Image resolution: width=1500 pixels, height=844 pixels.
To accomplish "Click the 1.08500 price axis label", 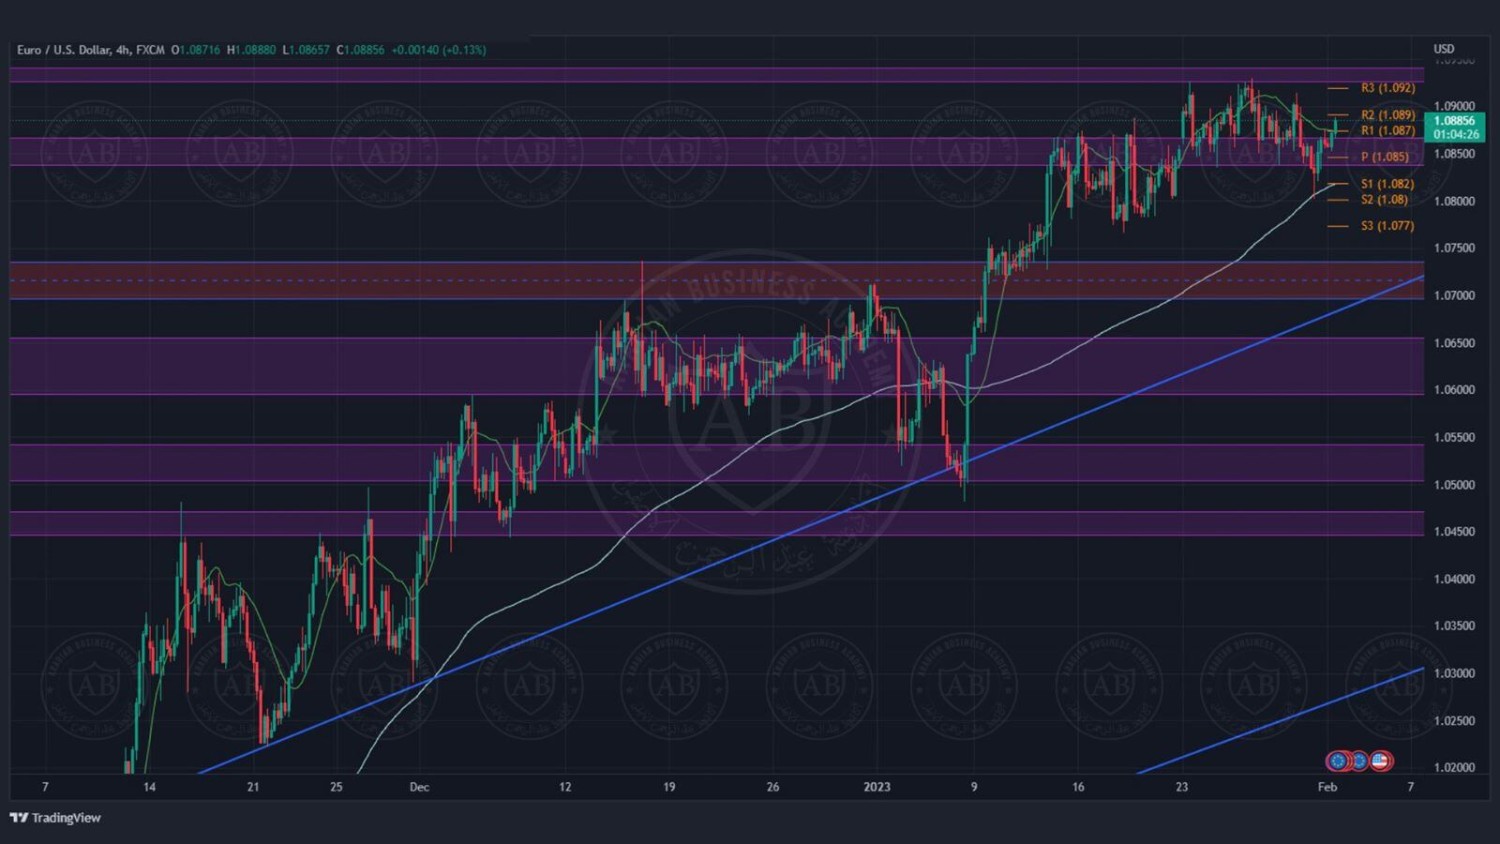I will tap(1454, 154).
